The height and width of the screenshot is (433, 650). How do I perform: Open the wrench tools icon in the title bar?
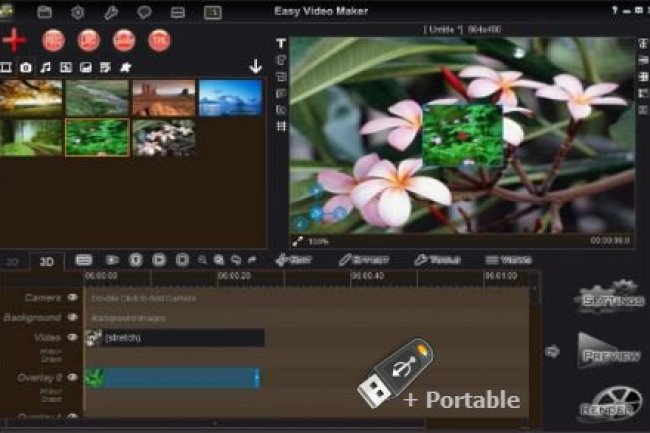[111, 12]
